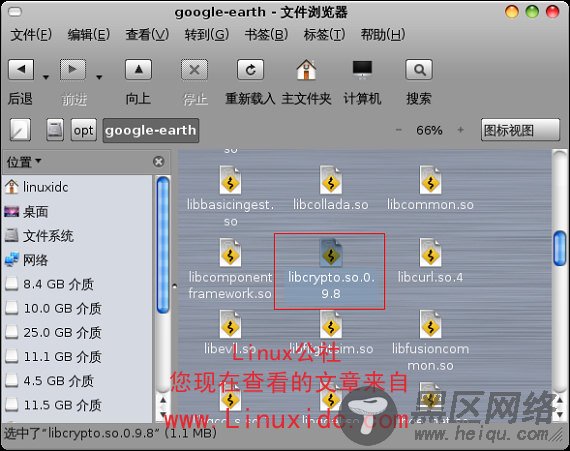The width and height of the screenshot is (570, 451).
Task: Select libcurl.so.4 file icon
Action: (430, 253)
